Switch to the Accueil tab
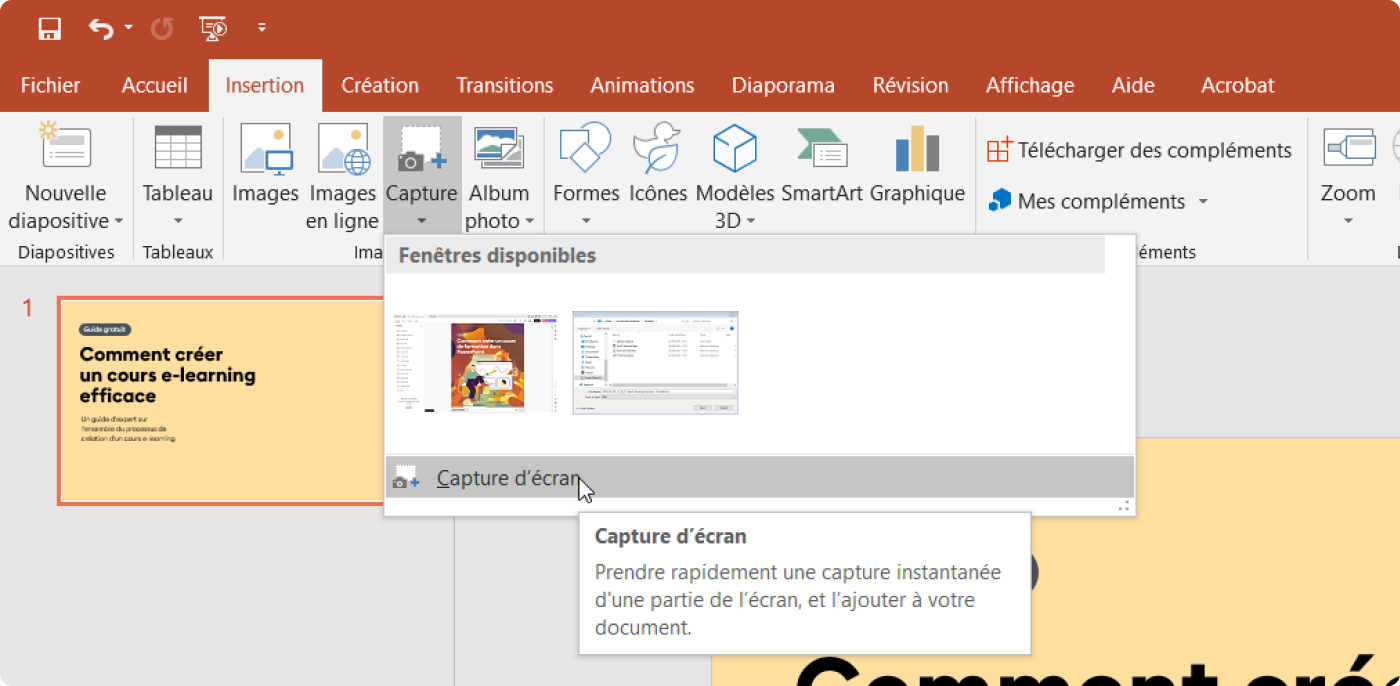Screen dimensions: 1400x686 tap(155, 85)
